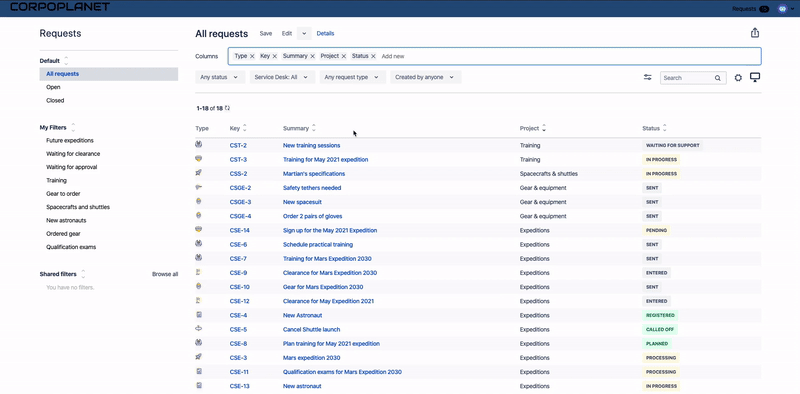Open the Details link
The width and height of the screenshot is (800, 394).
pos(326,34)
